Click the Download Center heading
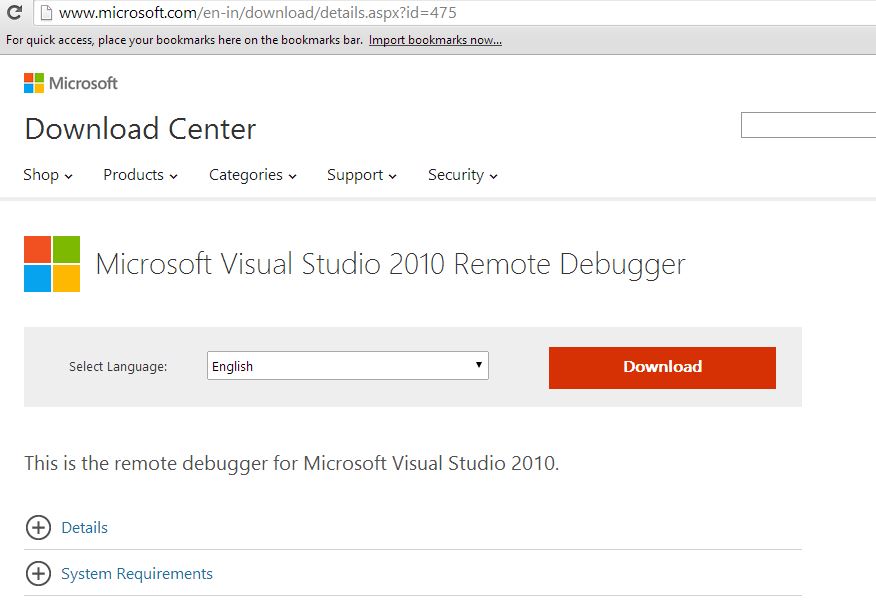The width and height of the screenshot is (876, 607). 140,129
